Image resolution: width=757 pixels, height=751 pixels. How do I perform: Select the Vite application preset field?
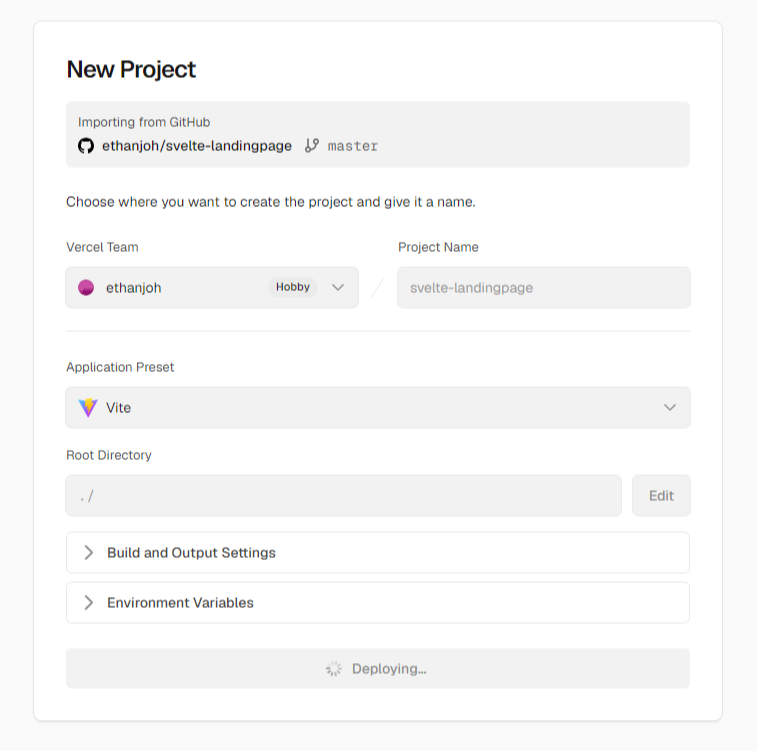point(378,408)
